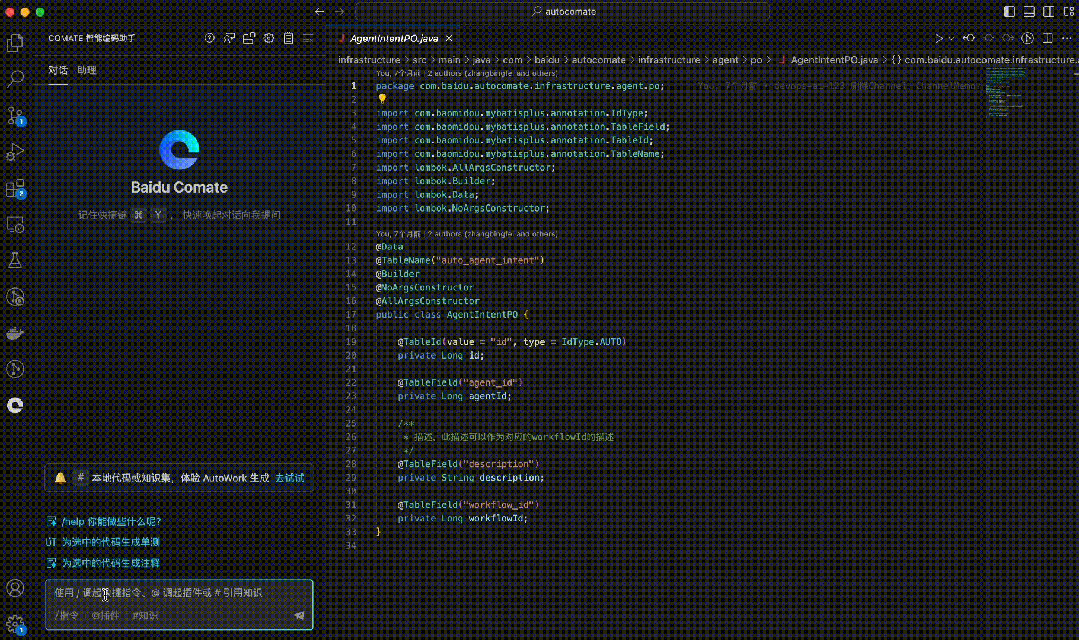Viewport: 1079px width, 640px height.
Task: Click the CodeLens authors text above @Data
Action: click(467, 234)
